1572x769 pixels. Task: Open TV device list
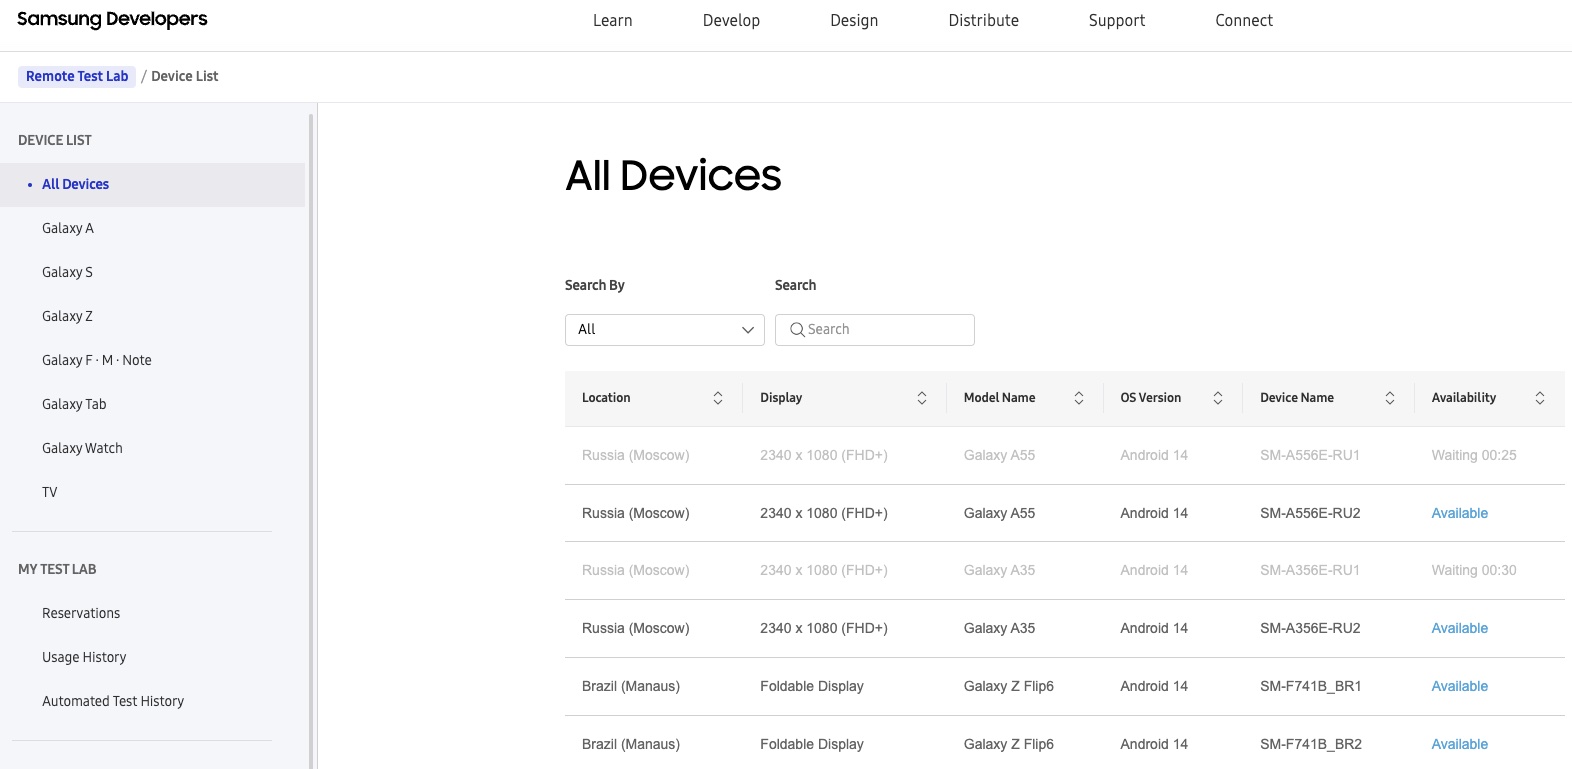pyautogui.click(x=50, y=493)
